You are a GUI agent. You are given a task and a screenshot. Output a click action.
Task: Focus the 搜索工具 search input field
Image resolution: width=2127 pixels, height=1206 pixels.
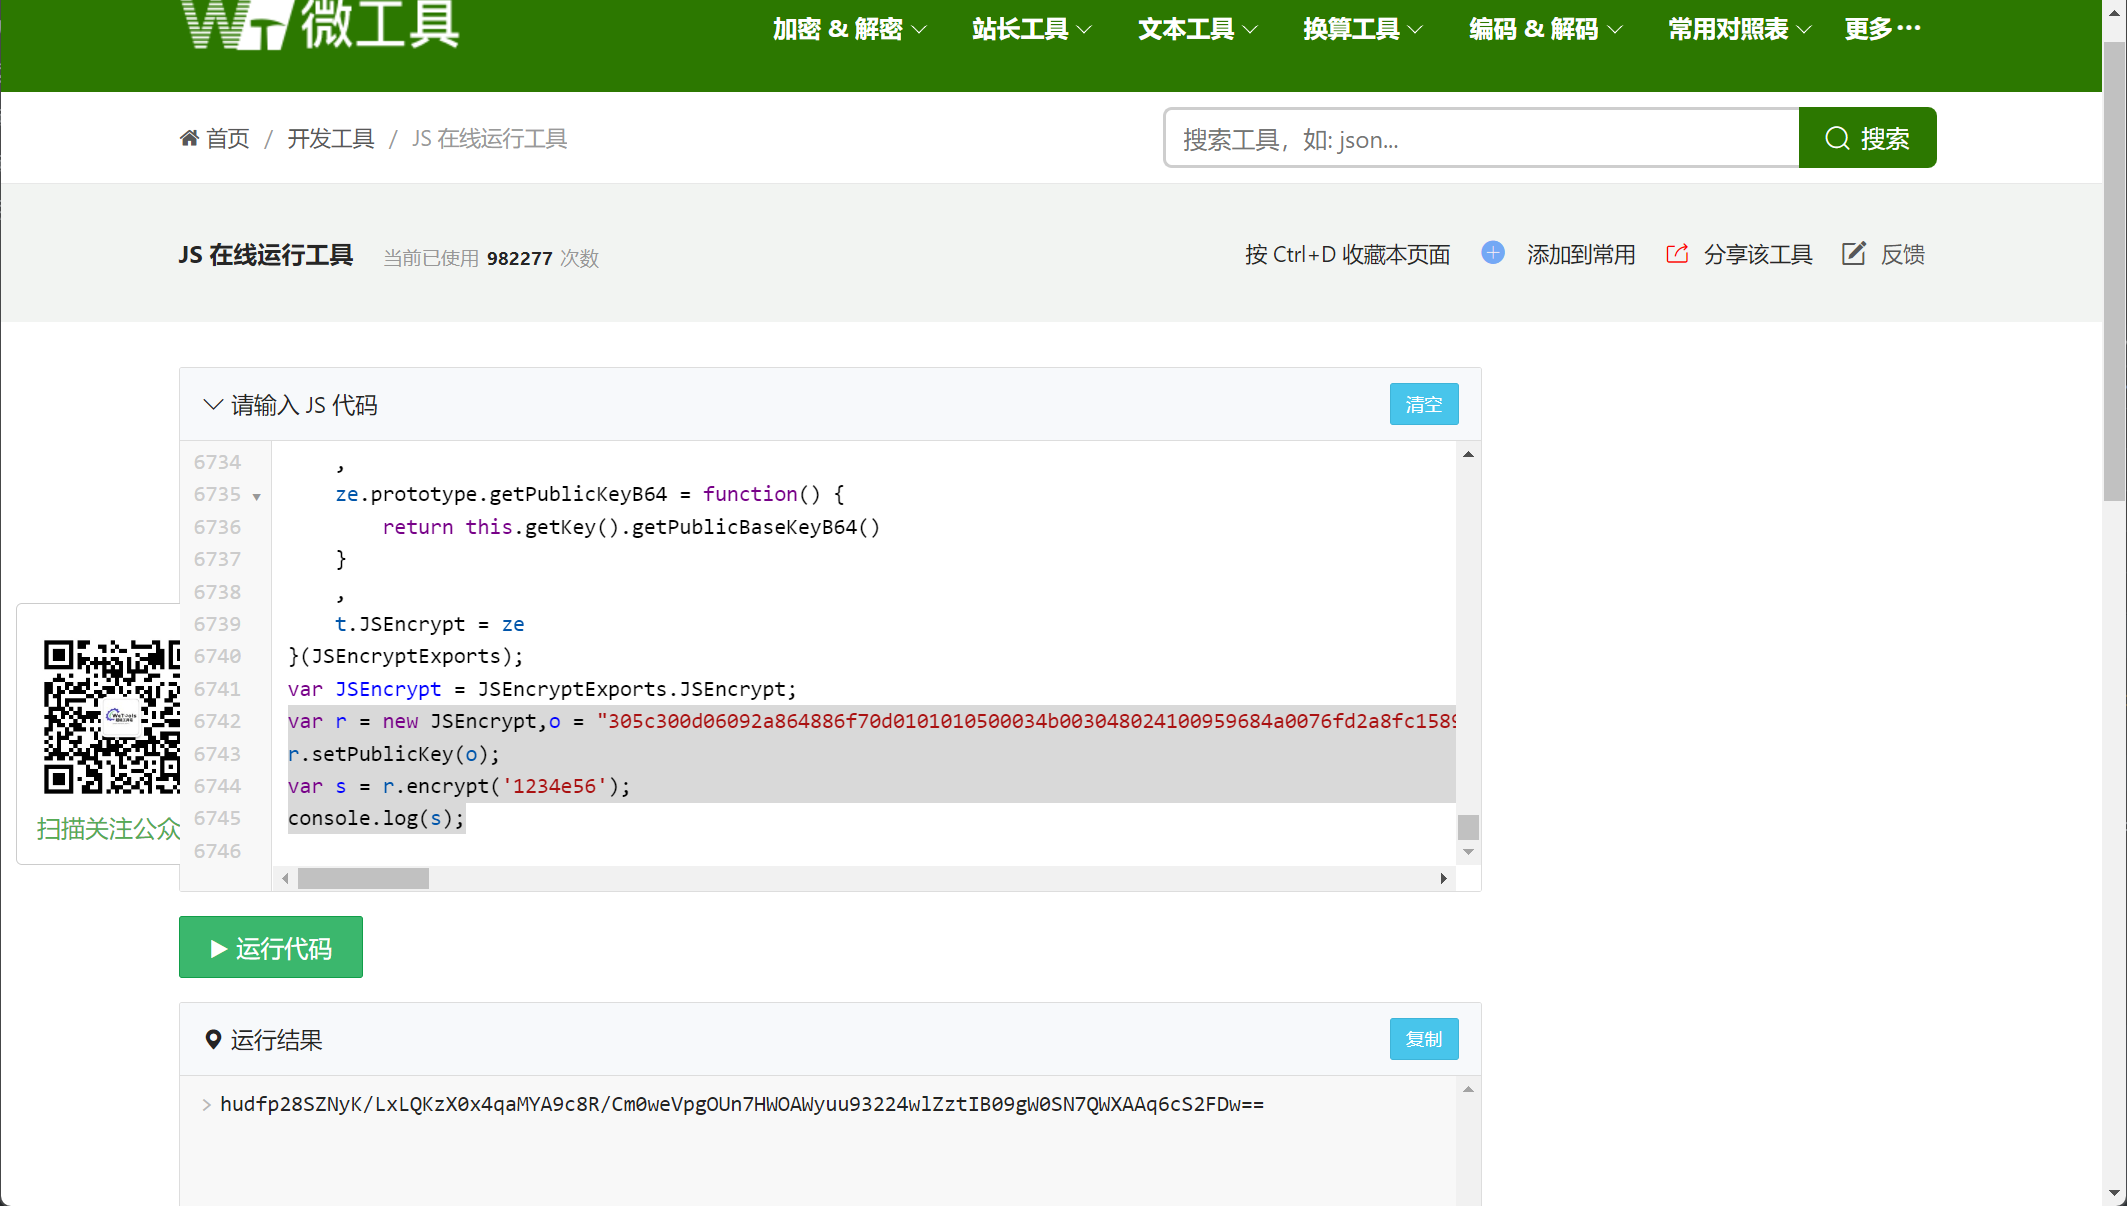(1481, 138)
